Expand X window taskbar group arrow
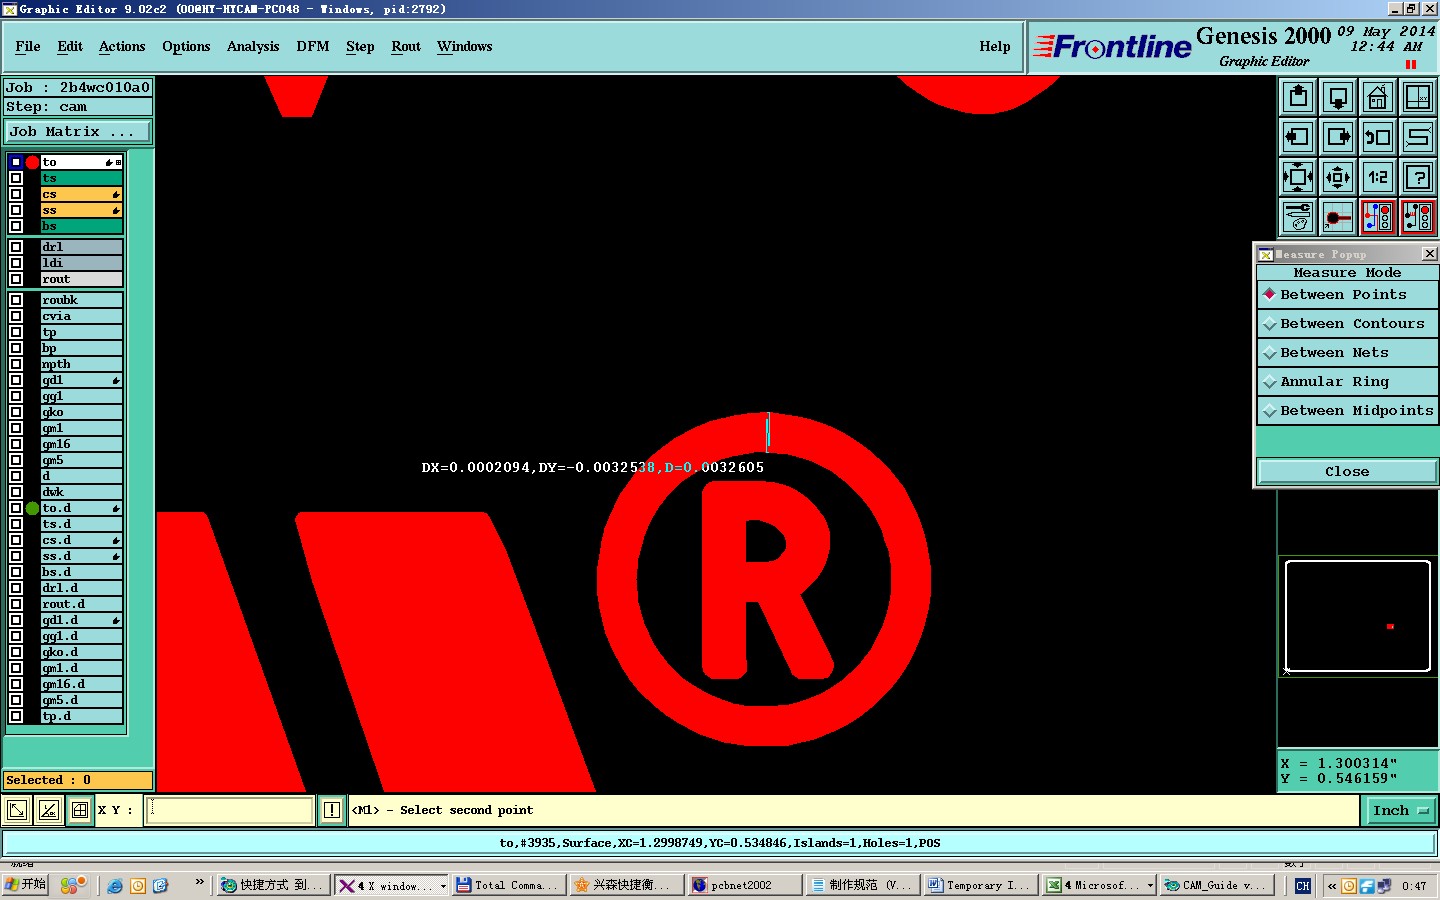Screen dimensions: 1440x900 pyautogui.click(x=443, y=886)
